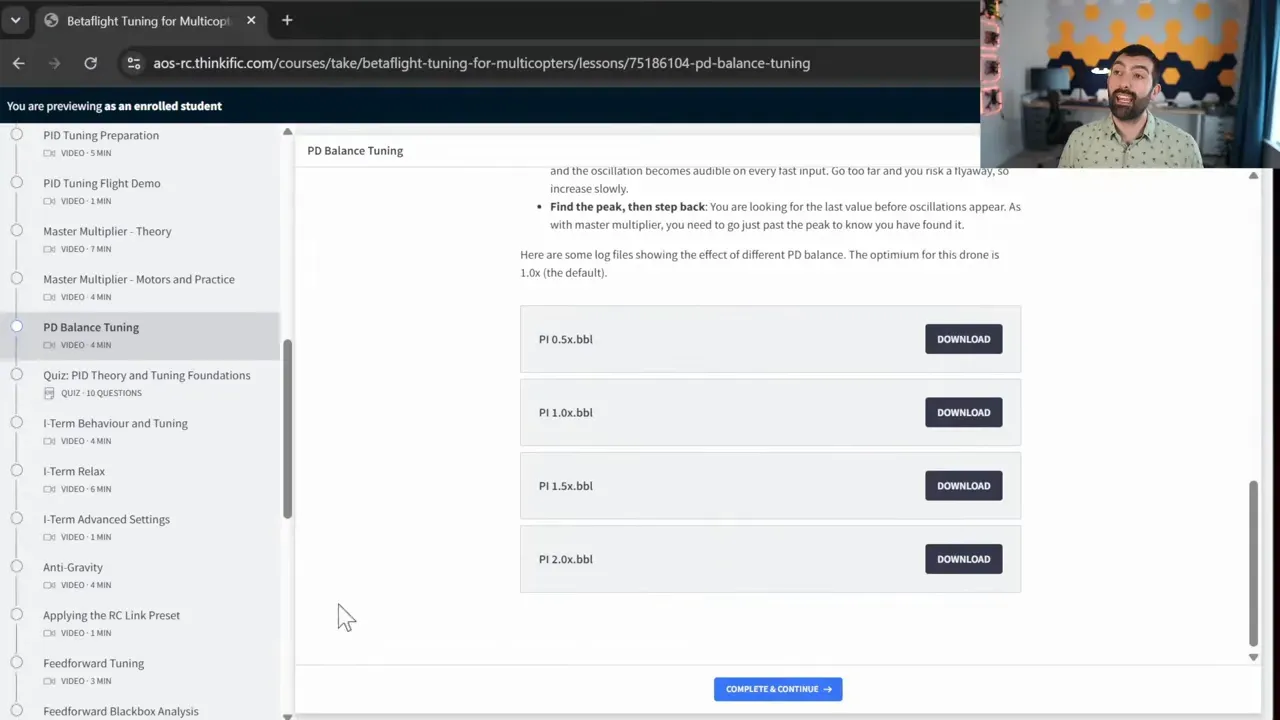Click sidebar scroll down arrow
Screen dimensions: 1280x720
[287, 715]
